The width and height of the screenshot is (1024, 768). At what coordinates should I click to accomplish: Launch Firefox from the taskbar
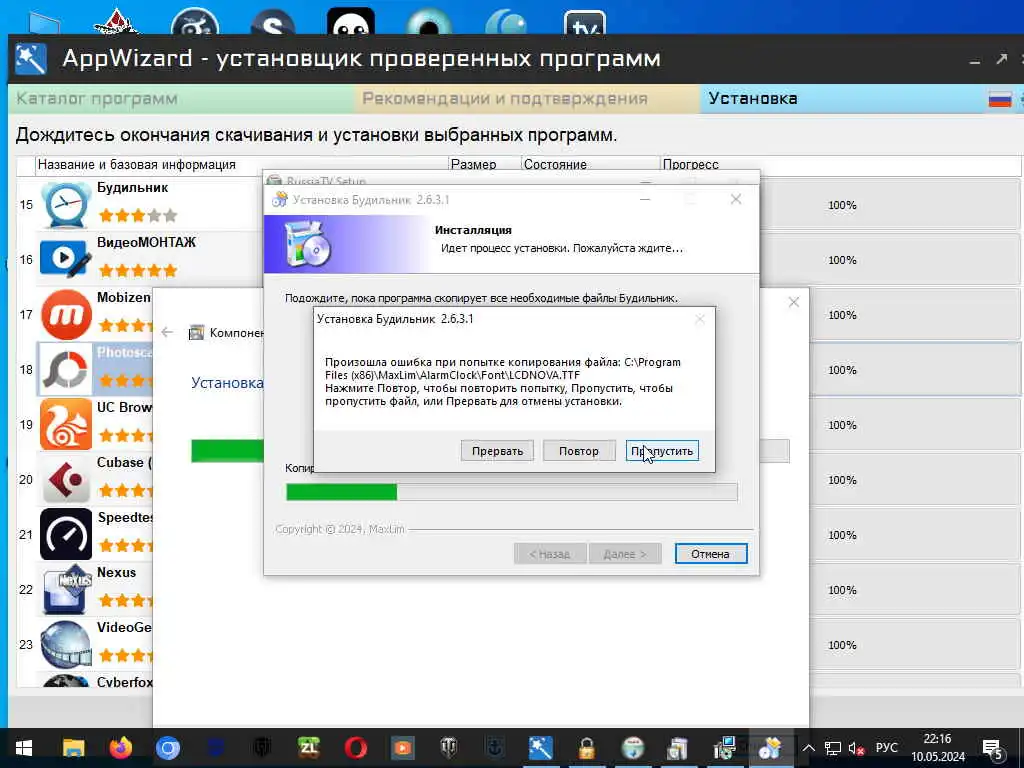tap(121, 748)
